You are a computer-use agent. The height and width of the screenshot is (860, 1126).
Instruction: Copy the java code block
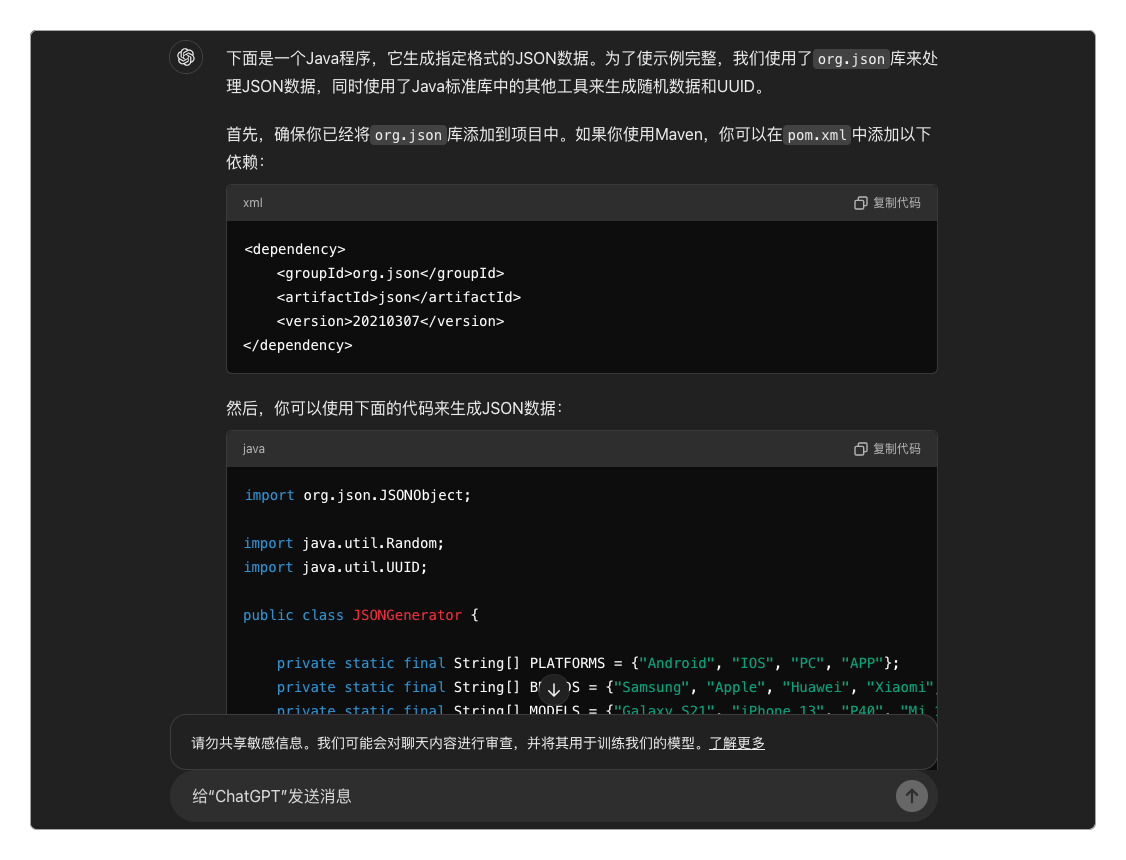(x=887, y=449)
